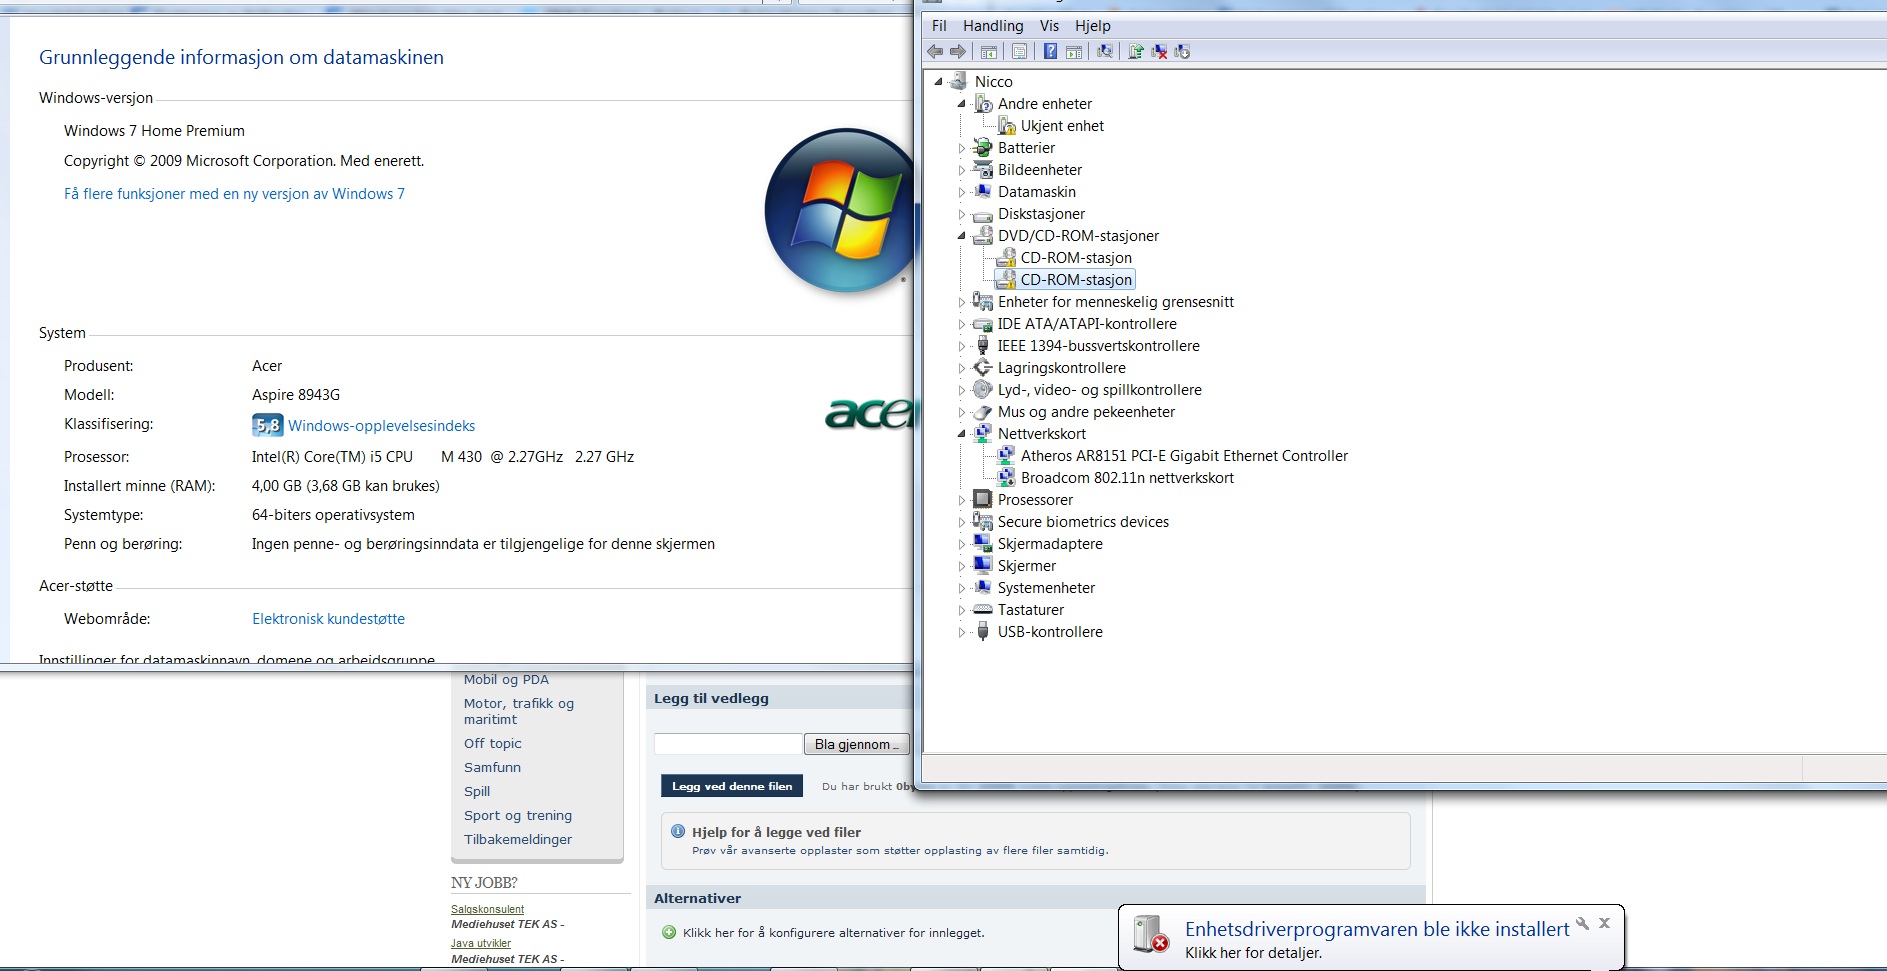This screenshot has height=971, width=1887.
Task: Click the Lyd-, video- og spillkontrollere speaker icon
Action: coord(983,389)
